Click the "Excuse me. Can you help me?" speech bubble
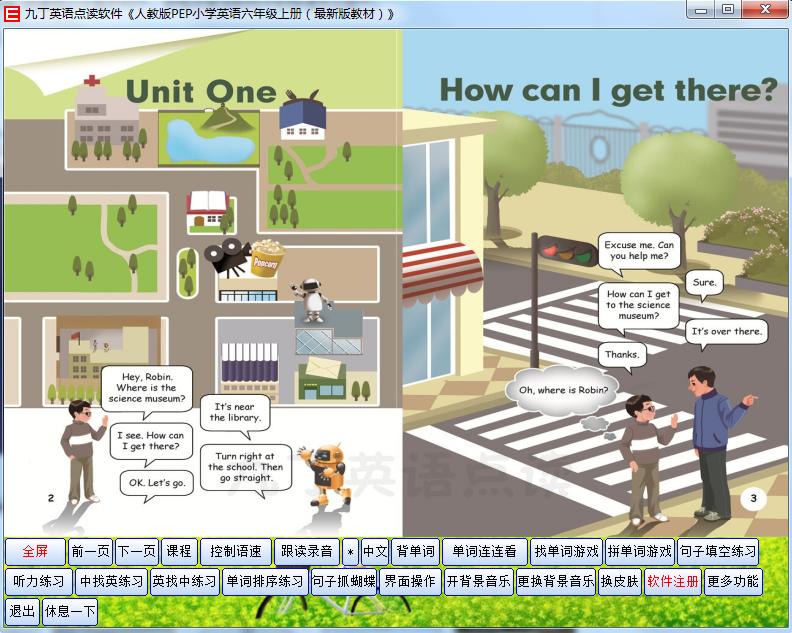792x633 pixels. (639, 251)
